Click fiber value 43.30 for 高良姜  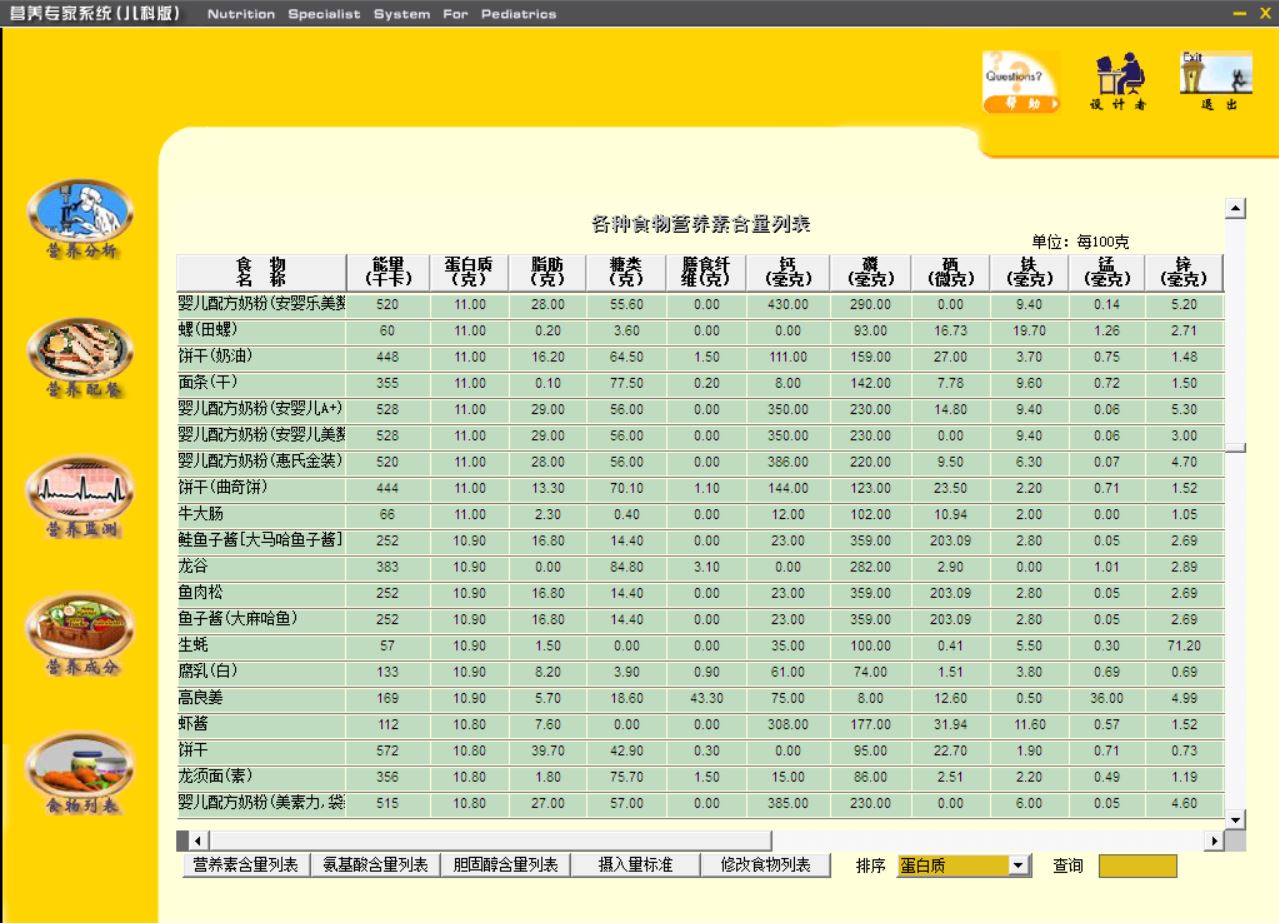coord(707,699)
